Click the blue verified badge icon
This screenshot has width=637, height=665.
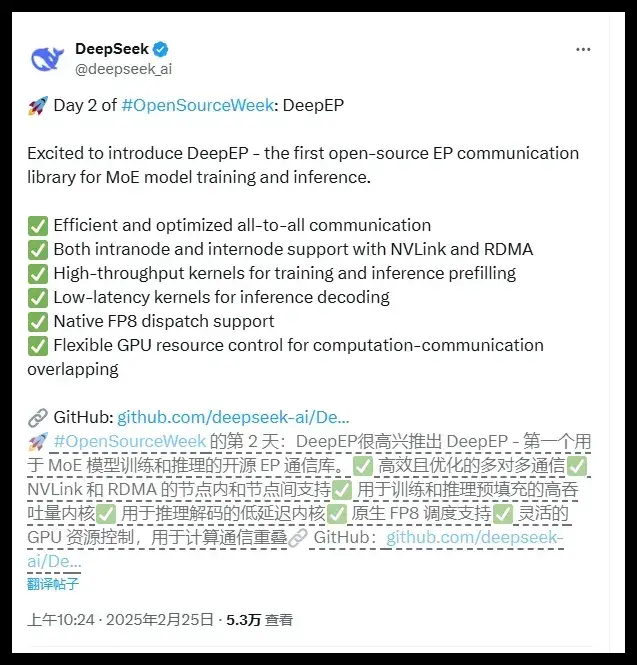[x=160, y=49]
